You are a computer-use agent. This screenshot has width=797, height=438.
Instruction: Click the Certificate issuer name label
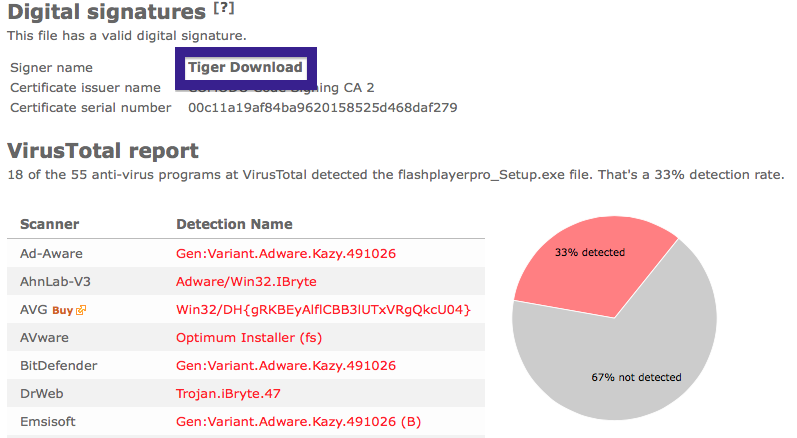click(85, 88)
